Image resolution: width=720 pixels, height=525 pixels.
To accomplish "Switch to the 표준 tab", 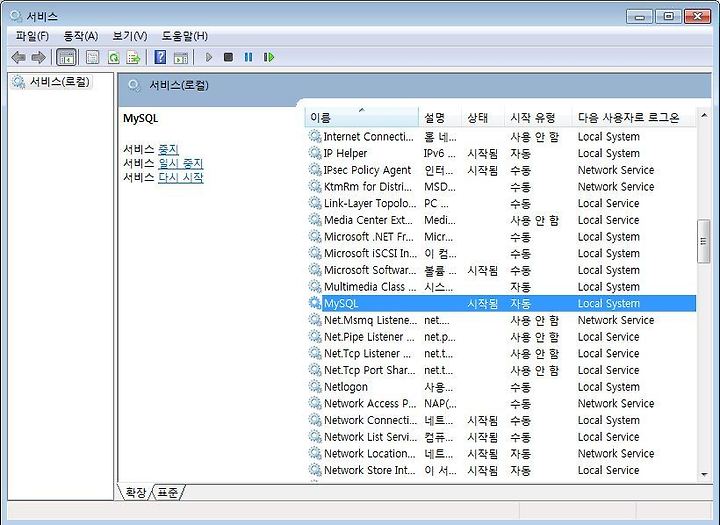I will coord(168,493).
